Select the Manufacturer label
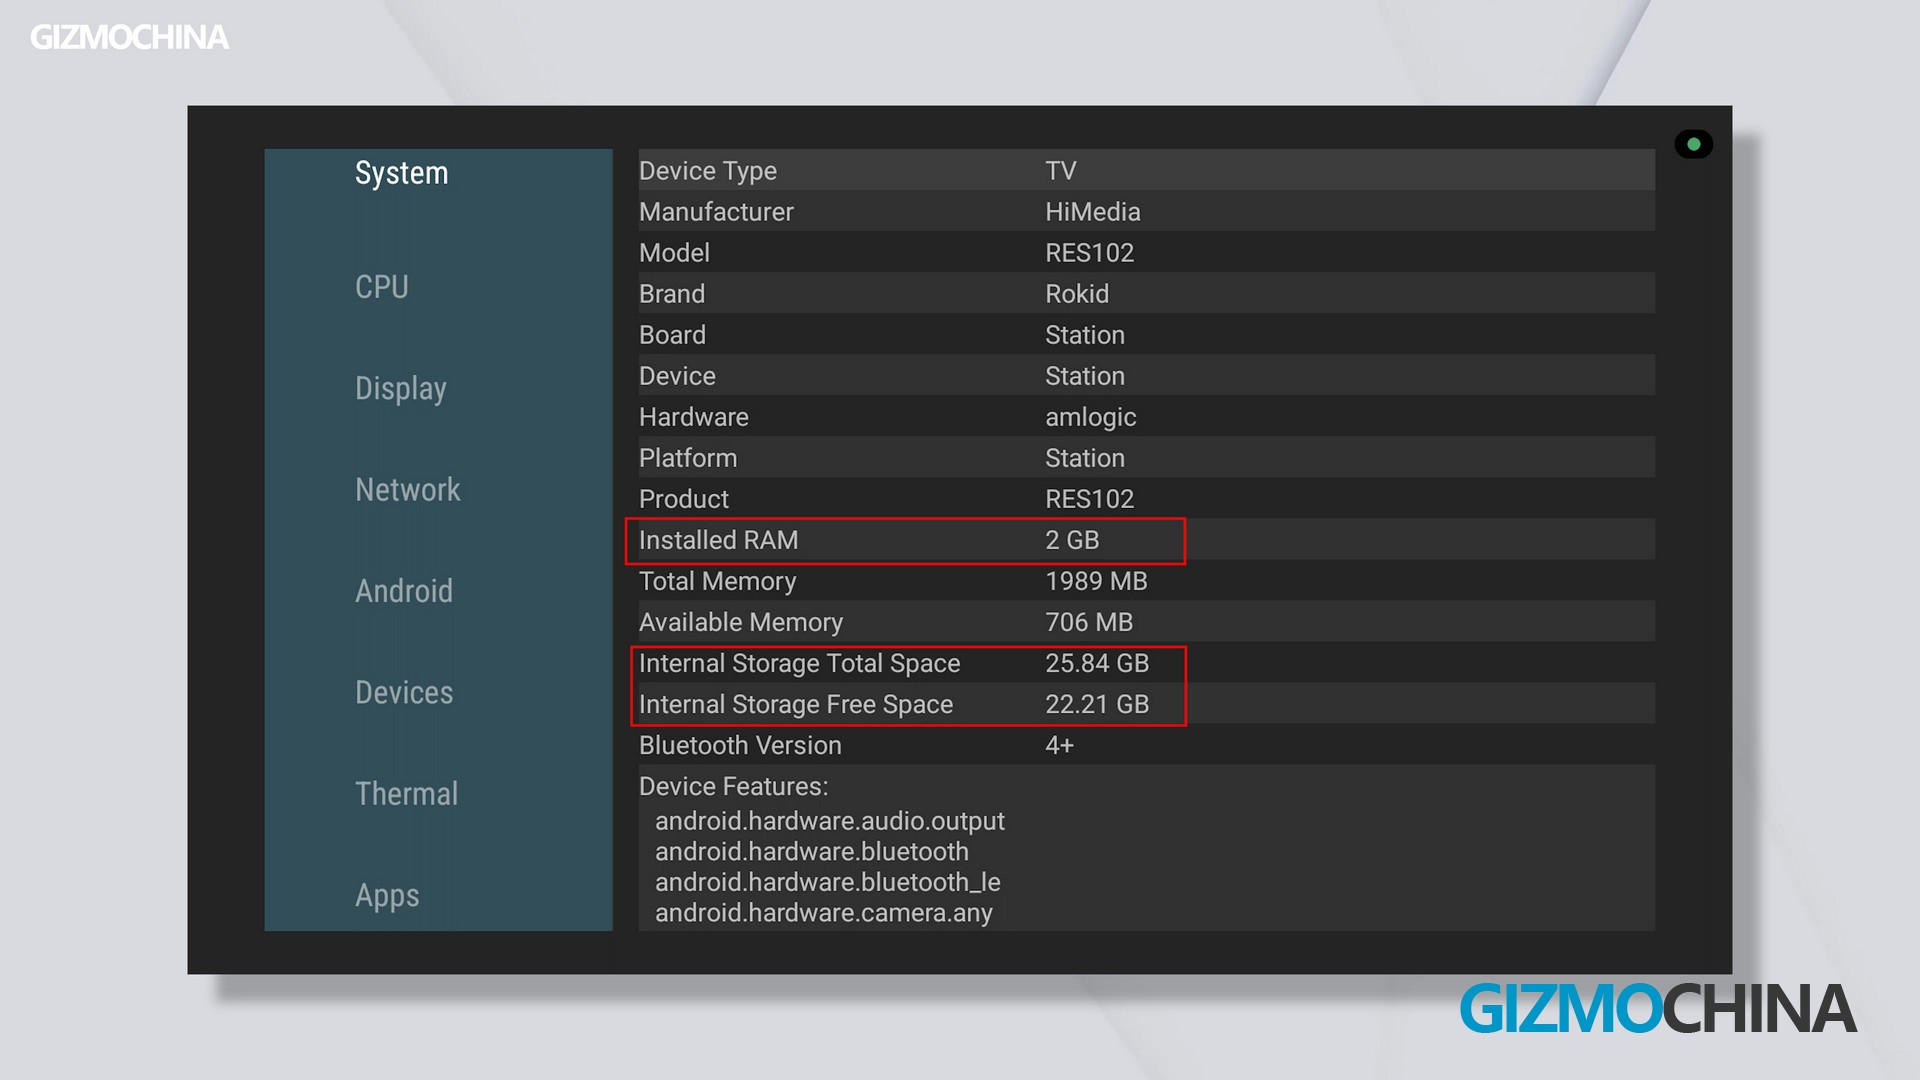1920x1080 pixels. (716, 212)
